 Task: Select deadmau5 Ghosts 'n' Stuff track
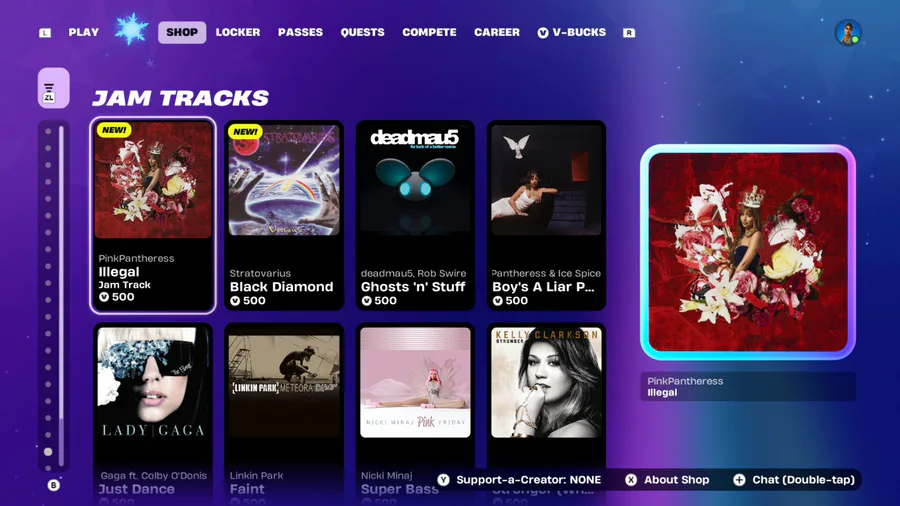[x=415, y=216]
